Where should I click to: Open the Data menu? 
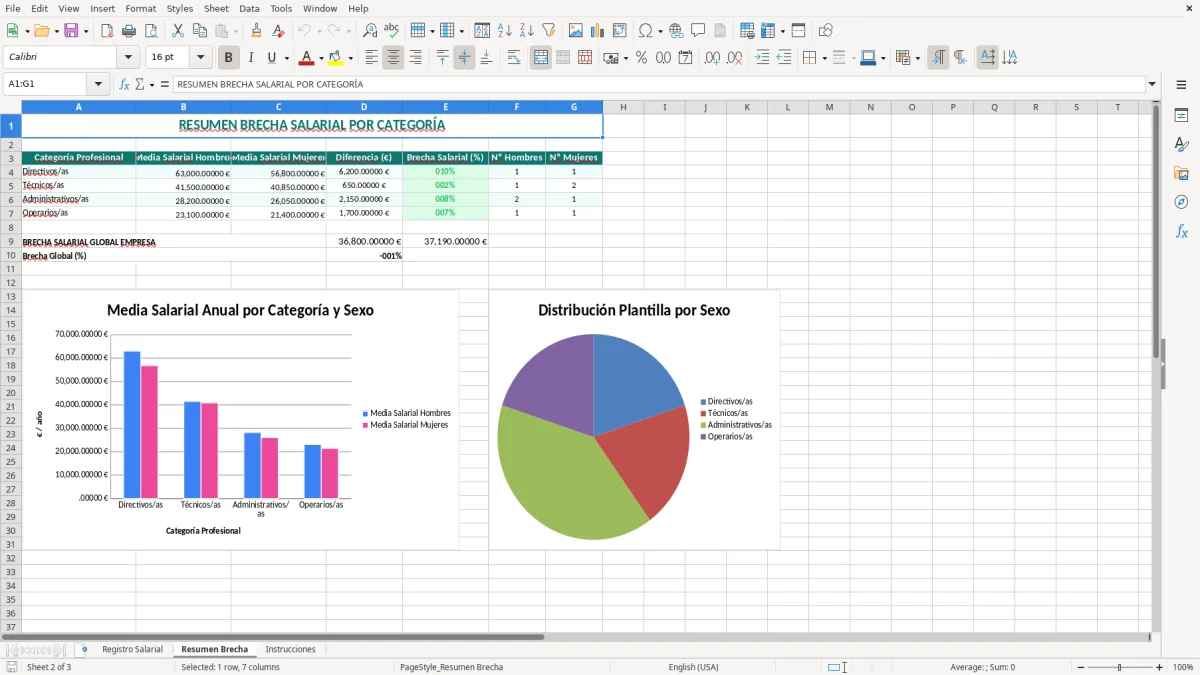pos(249,8)
